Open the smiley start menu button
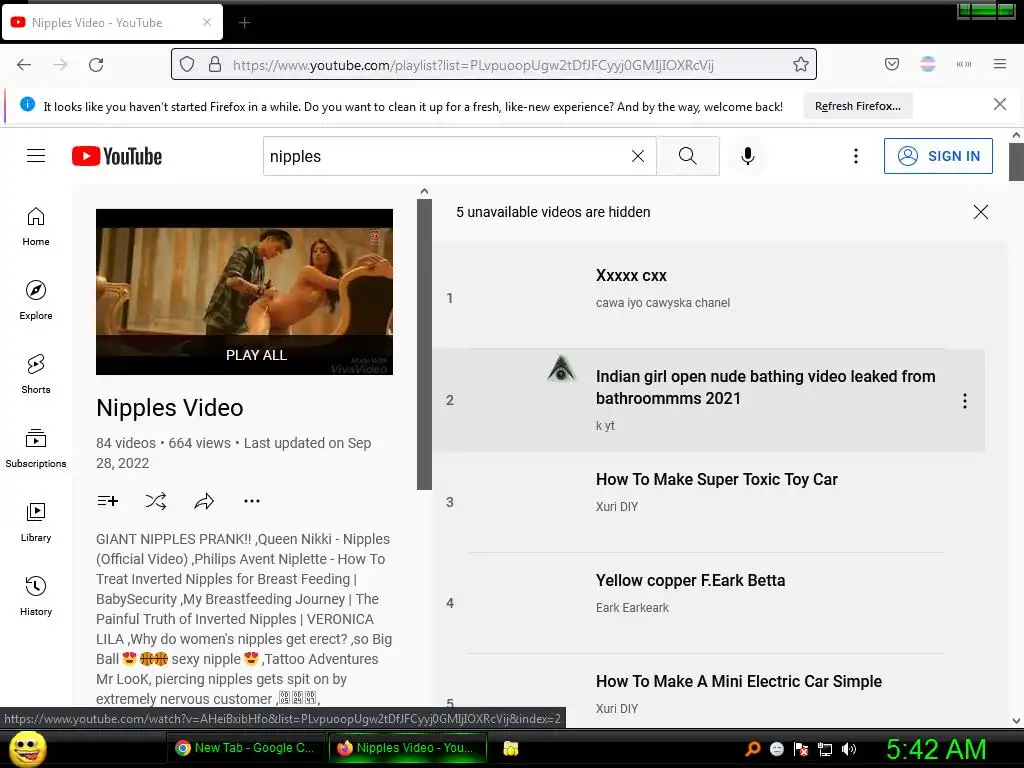The width and height of the screenshot is (1024, 768). coord(27,748)
